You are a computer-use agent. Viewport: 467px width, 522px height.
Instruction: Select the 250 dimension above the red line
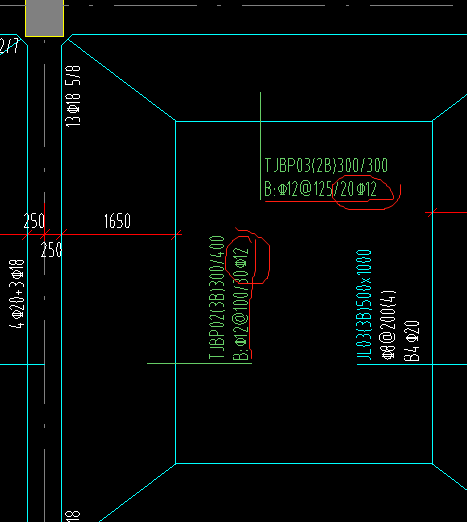(x=34, y=221)
